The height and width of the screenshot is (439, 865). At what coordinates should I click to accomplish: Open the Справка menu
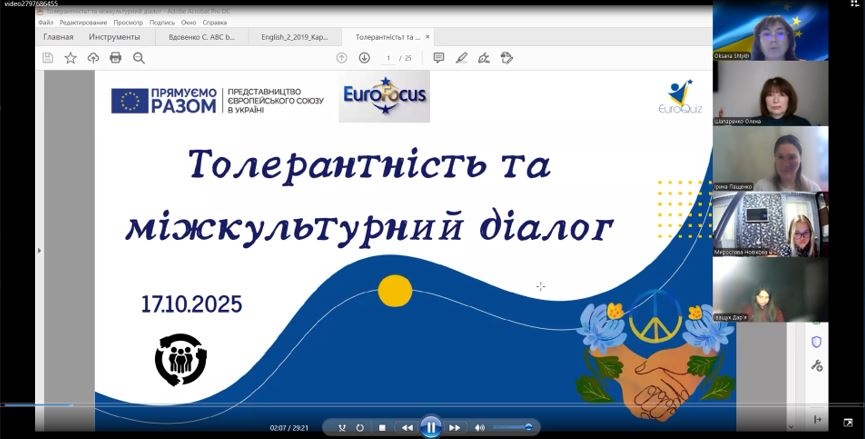coord(214,21)
